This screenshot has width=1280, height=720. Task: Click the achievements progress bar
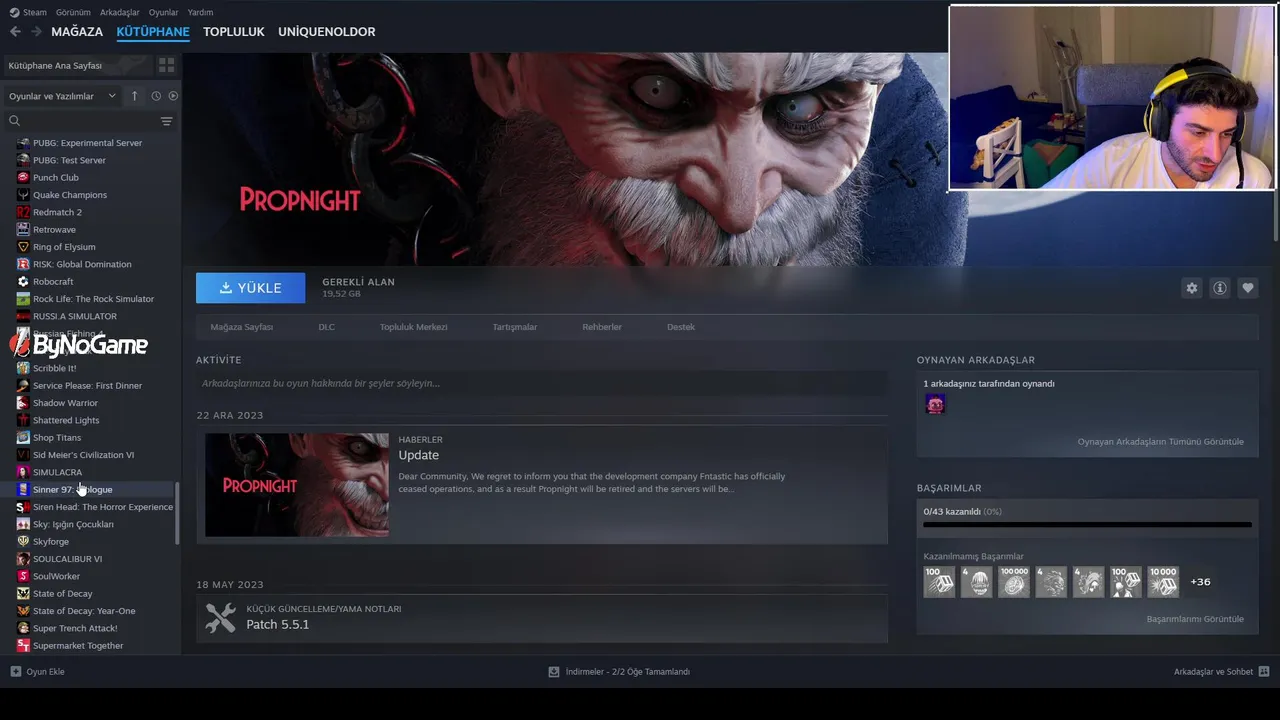point(1087,524)
